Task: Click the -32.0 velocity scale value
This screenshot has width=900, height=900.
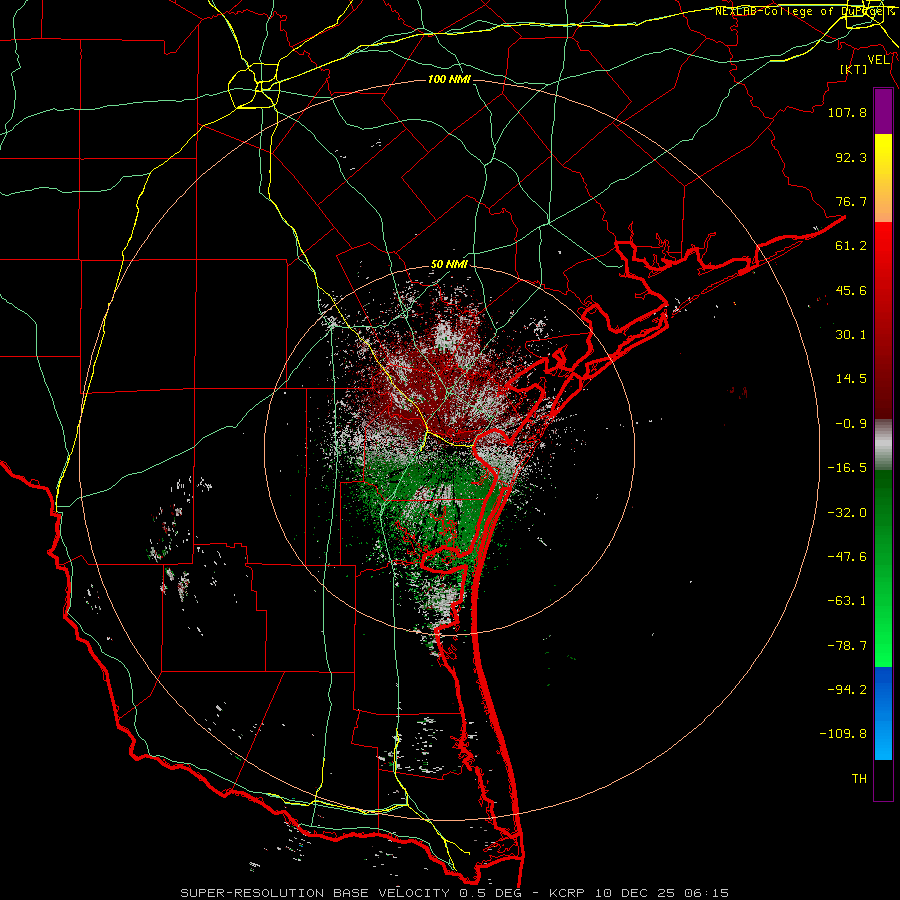Action: 847,513
